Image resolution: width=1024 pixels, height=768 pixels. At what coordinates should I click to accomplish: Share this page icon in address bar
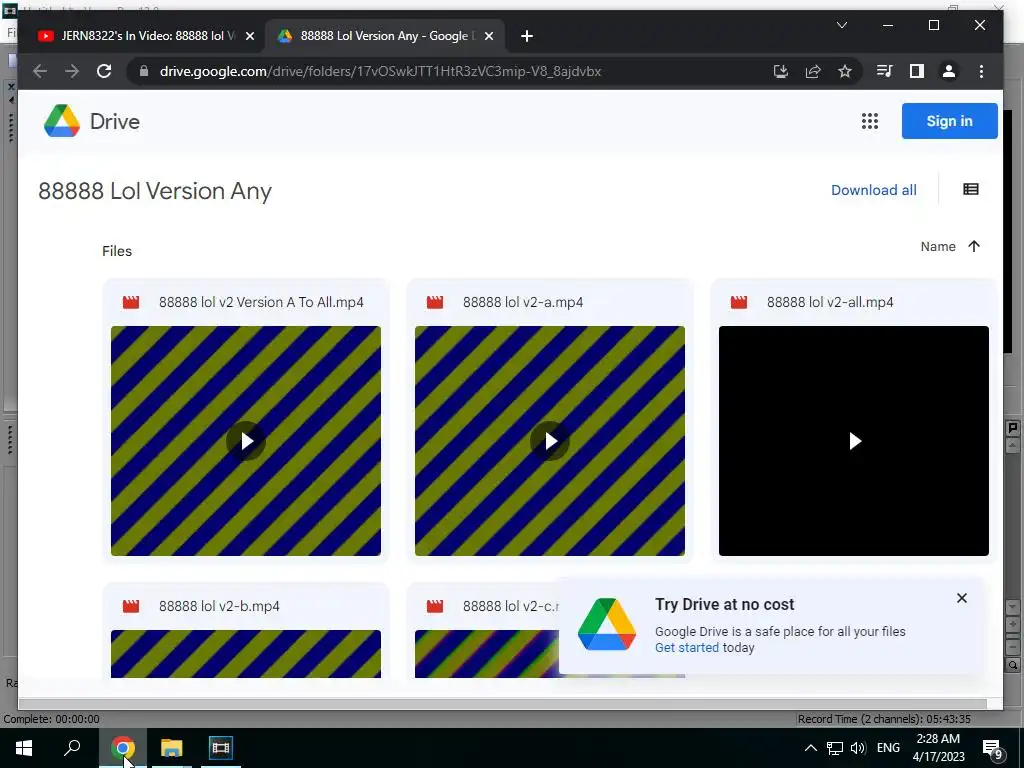[x=812, y=71]
